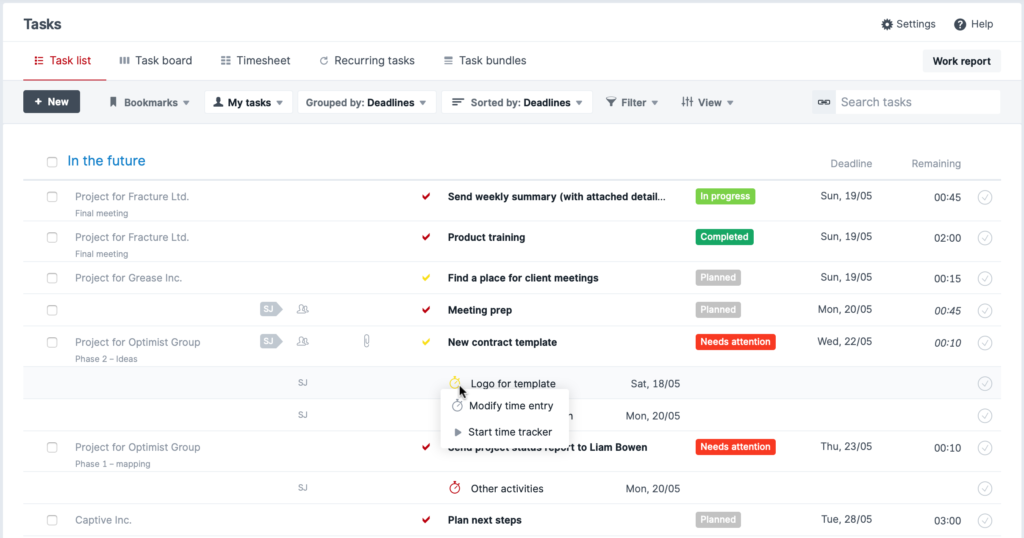Screen dimensions: 1024x538
Task: Tick the checkbox for Send weekly summary row
Action: [52, 197]
